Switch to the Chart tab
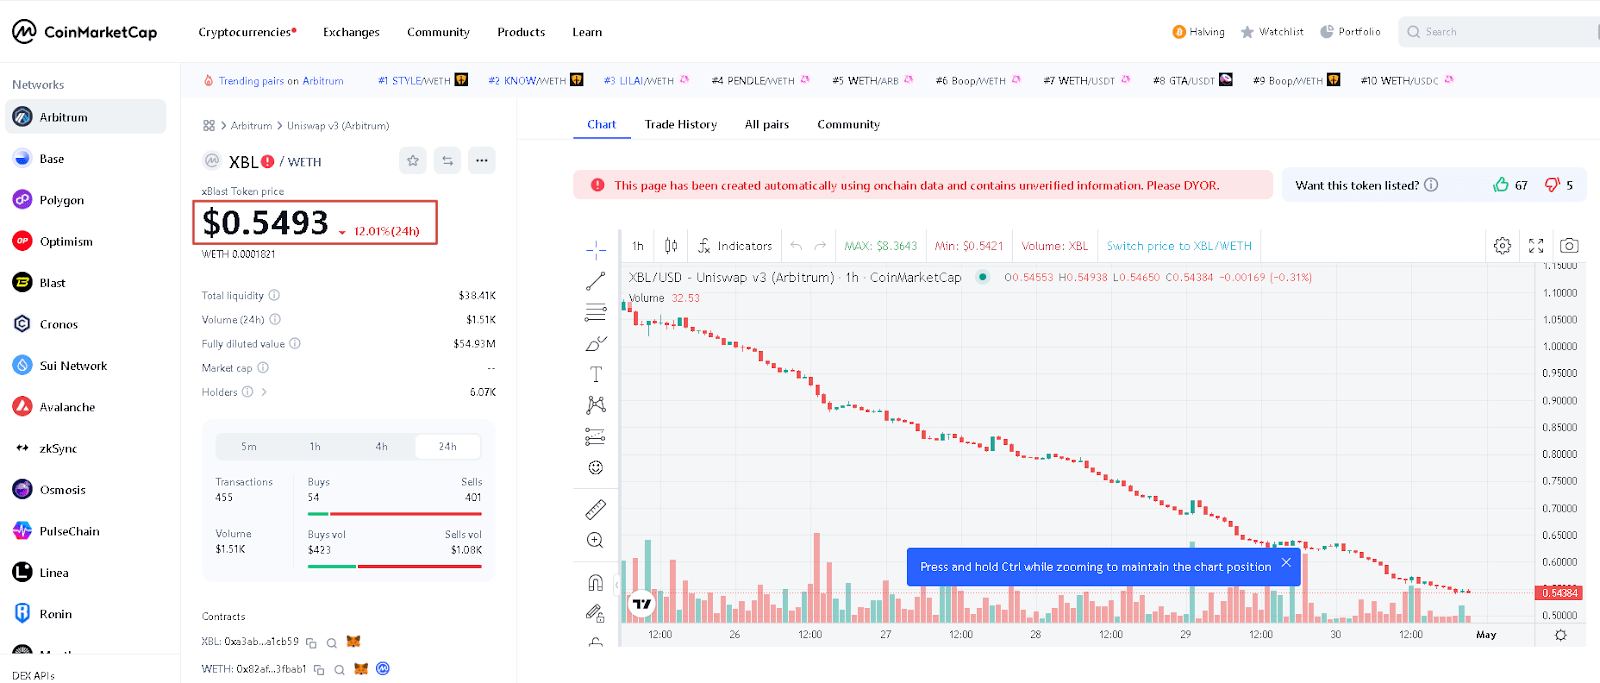 [x=602, y=124]
